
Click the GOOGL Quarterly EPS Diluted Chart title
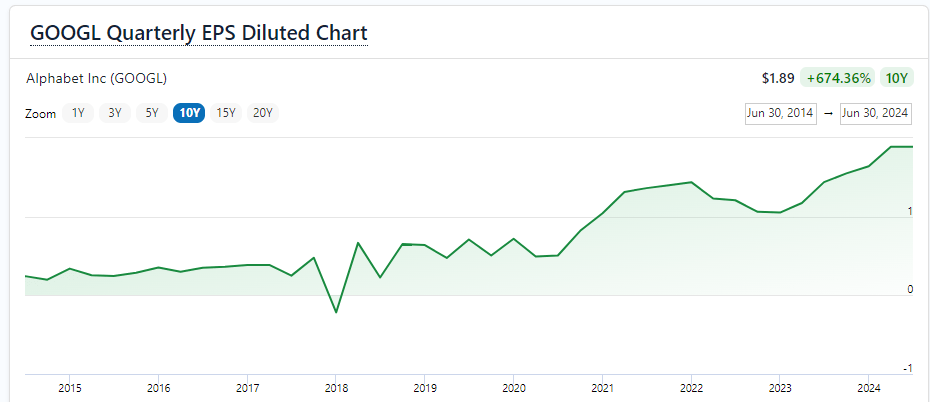(x=199, y=32)
